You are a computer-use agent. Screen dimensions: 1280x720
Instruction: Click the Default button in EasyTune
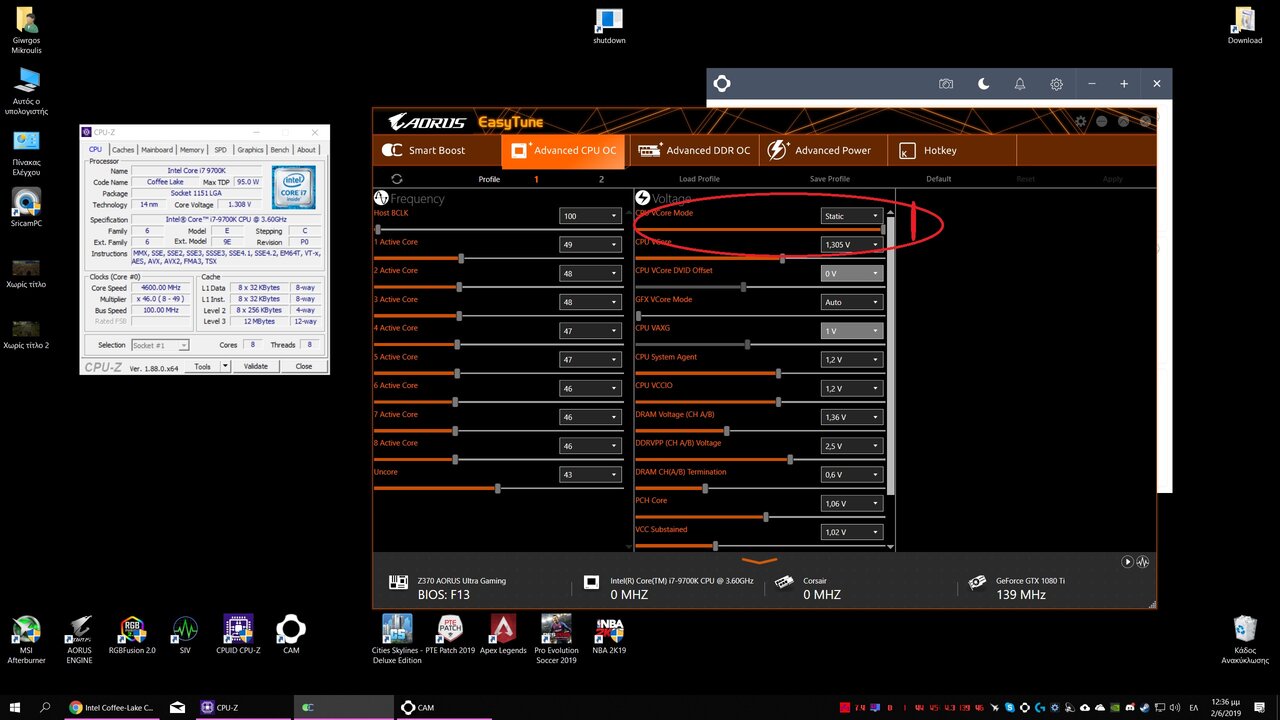point(939,179)
